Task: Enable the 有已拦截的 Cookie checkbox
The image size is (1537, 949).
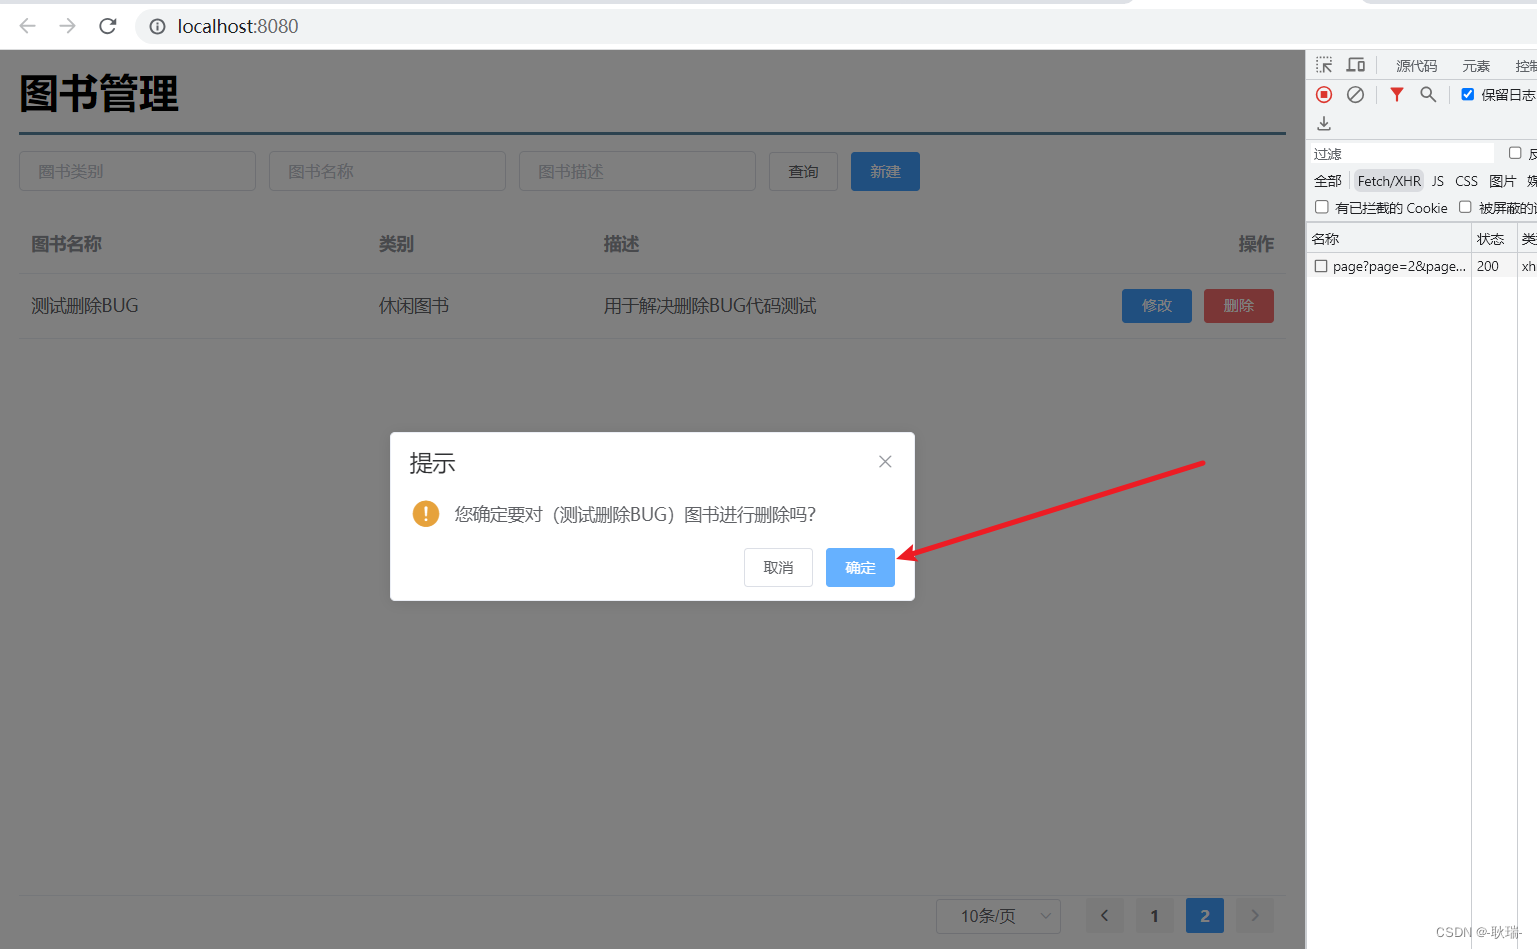Action: [x=1322, y=207]
